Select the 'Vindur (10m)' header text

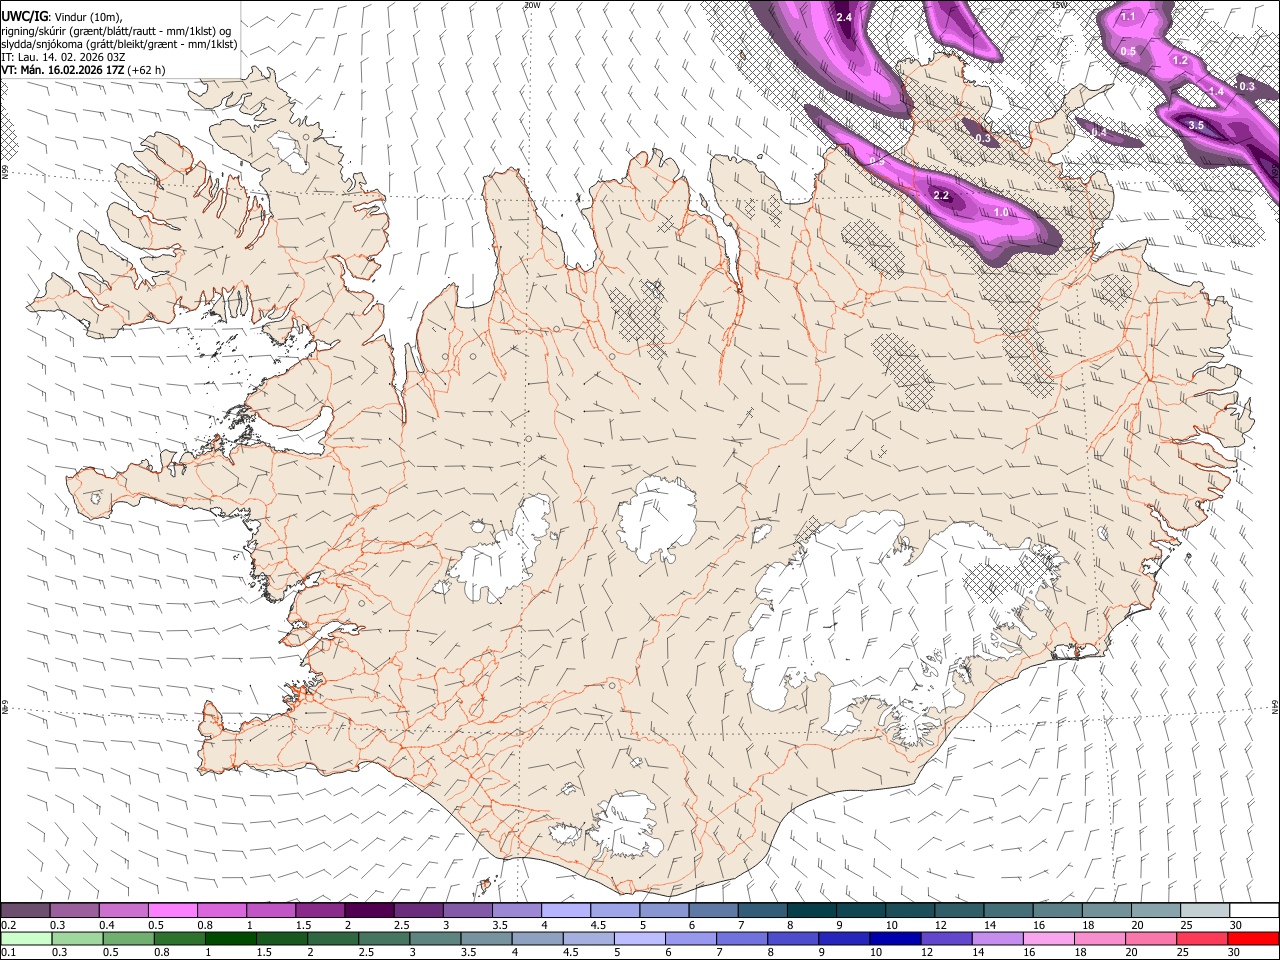pyautogui.click(x=88, y=17)
